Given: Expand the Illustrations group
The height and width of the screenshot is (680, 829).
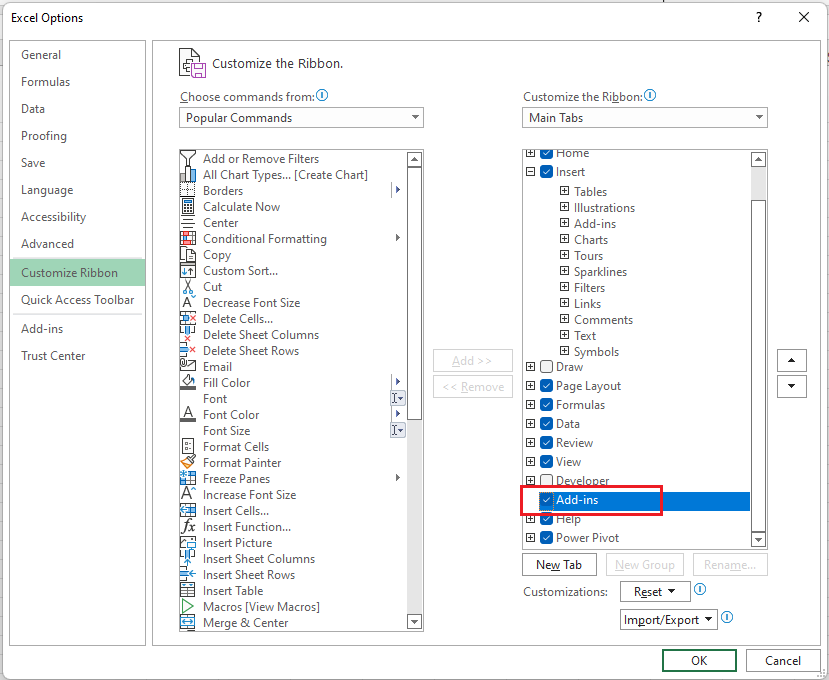Looking at the screenshot, I should point(565,207).
